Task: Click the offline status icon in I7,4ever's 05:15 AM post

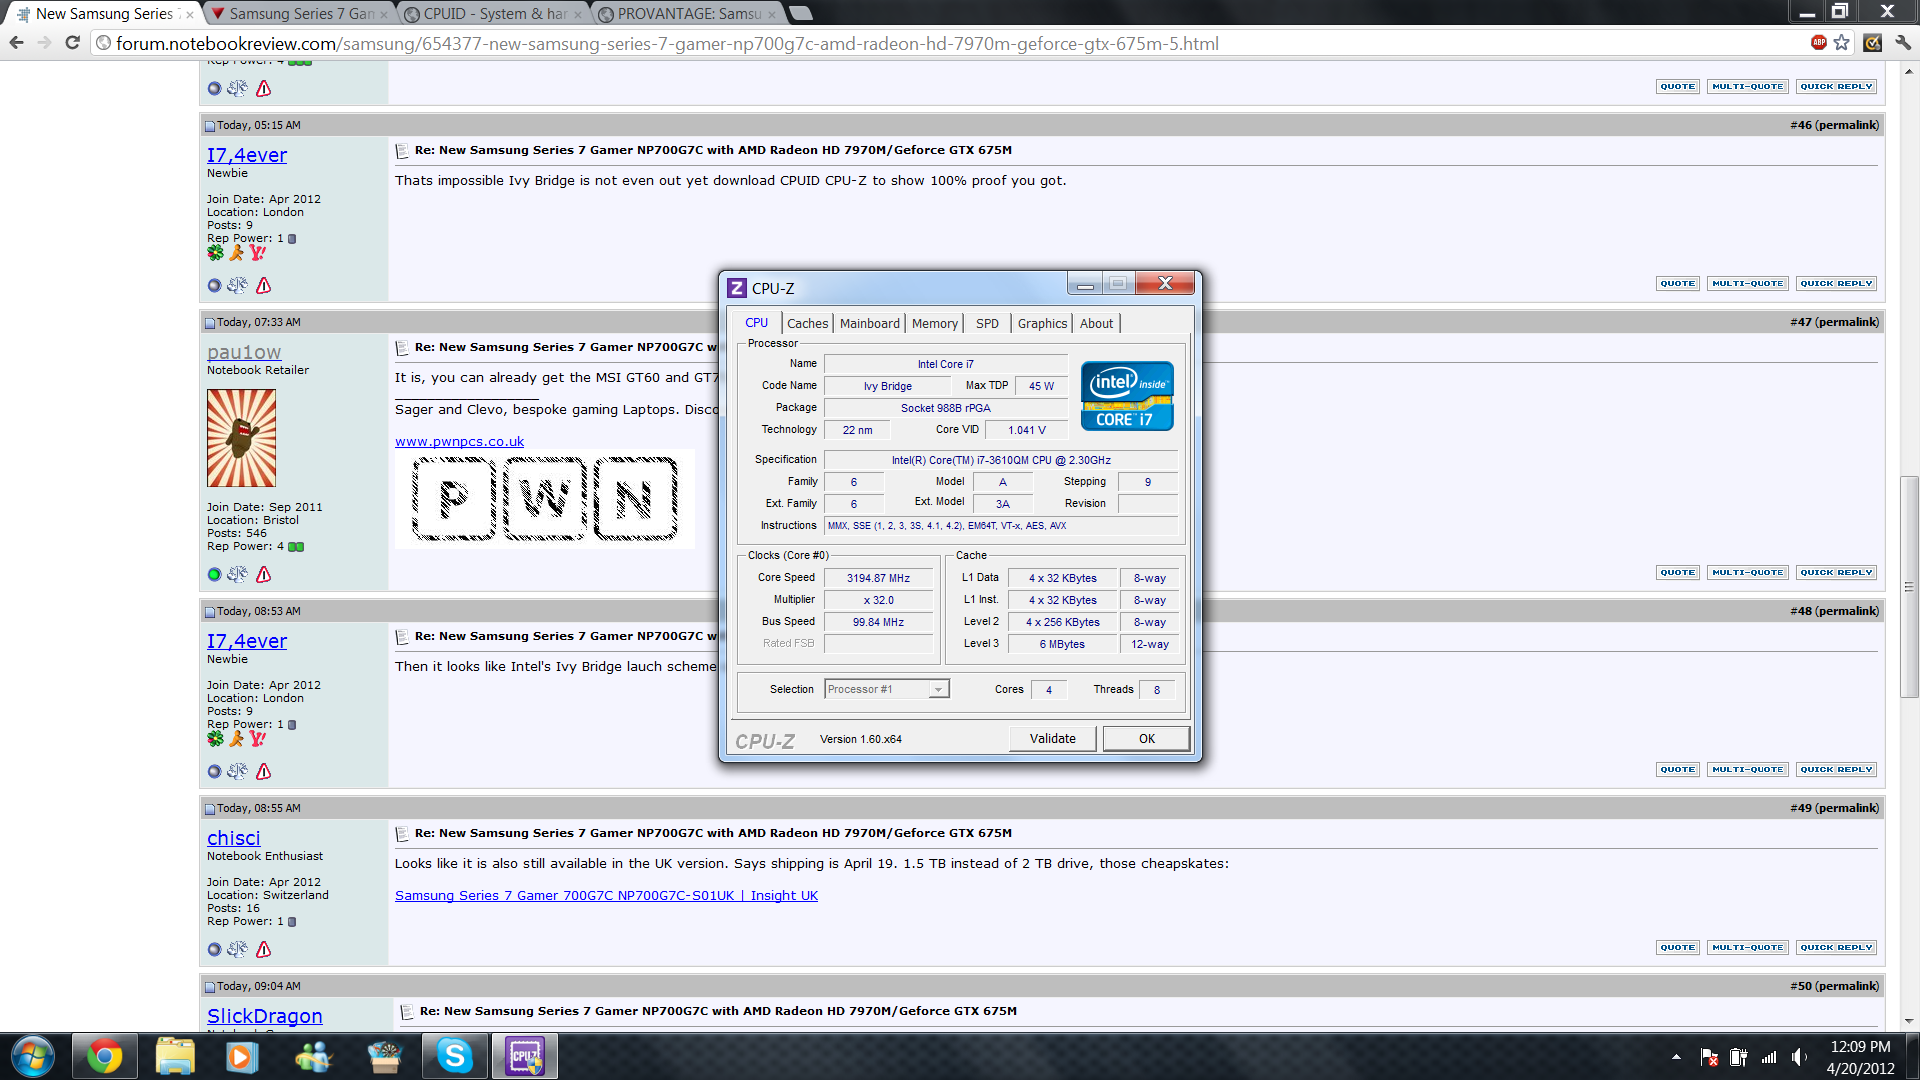Action: (214, 286)
